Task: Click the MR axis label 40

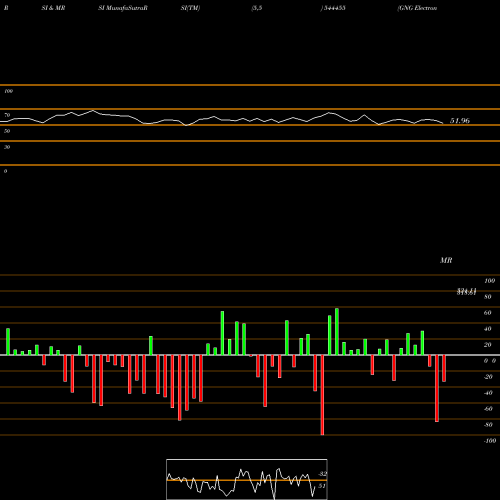Action: click(488, 329)
